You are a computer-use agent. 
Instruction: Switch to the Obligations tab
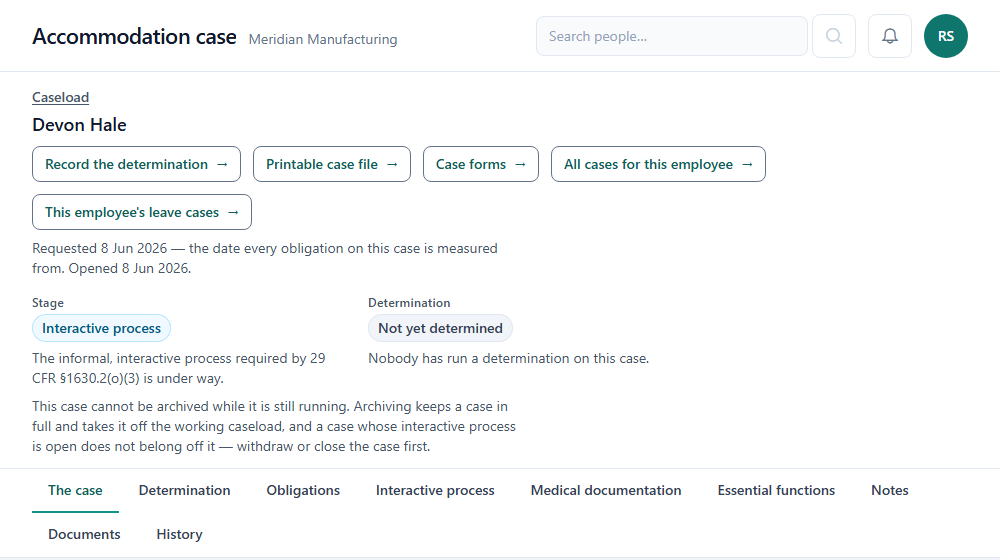click(303, 490)
